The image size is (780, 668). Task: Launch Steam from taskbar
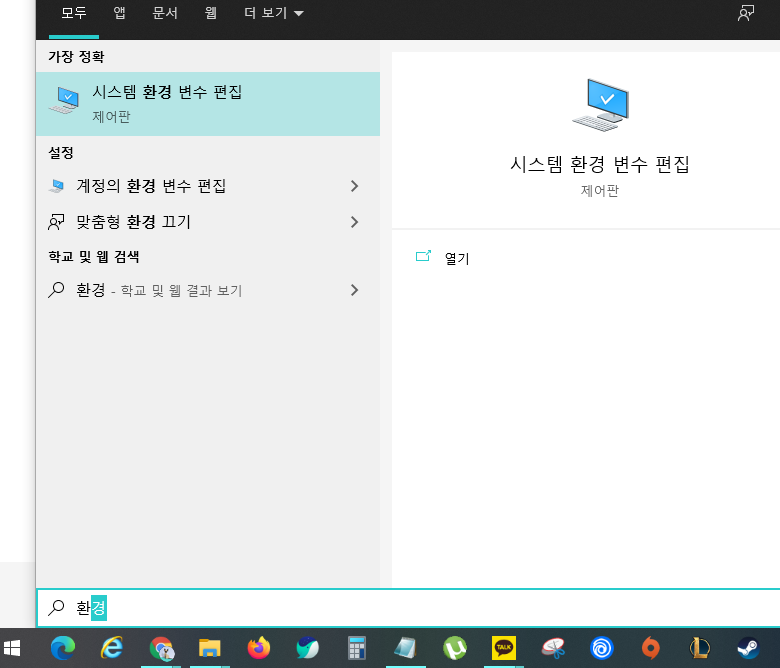tap(748, 648)
